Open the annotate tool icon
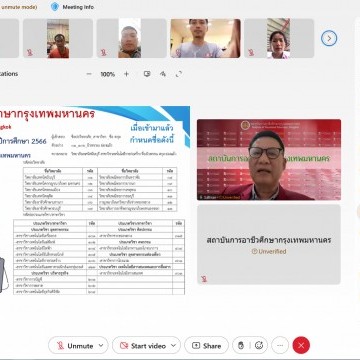This screenshot has height=360, width=360. (163, 74)
